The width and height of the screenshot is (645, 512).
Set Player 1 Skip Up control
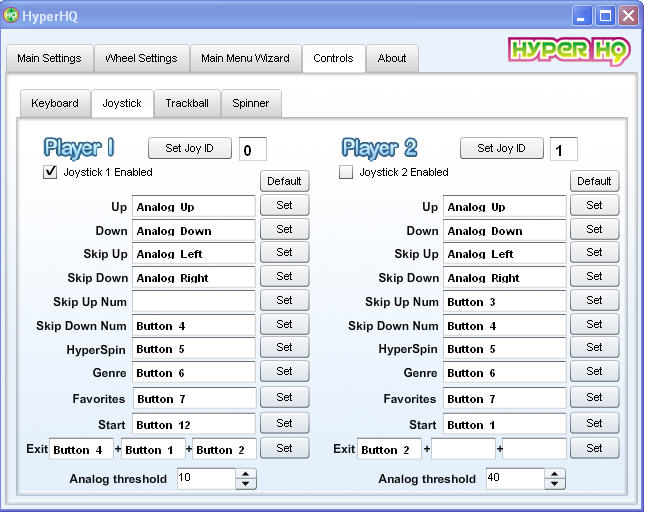pyautogui.click(x=284, y=252)
